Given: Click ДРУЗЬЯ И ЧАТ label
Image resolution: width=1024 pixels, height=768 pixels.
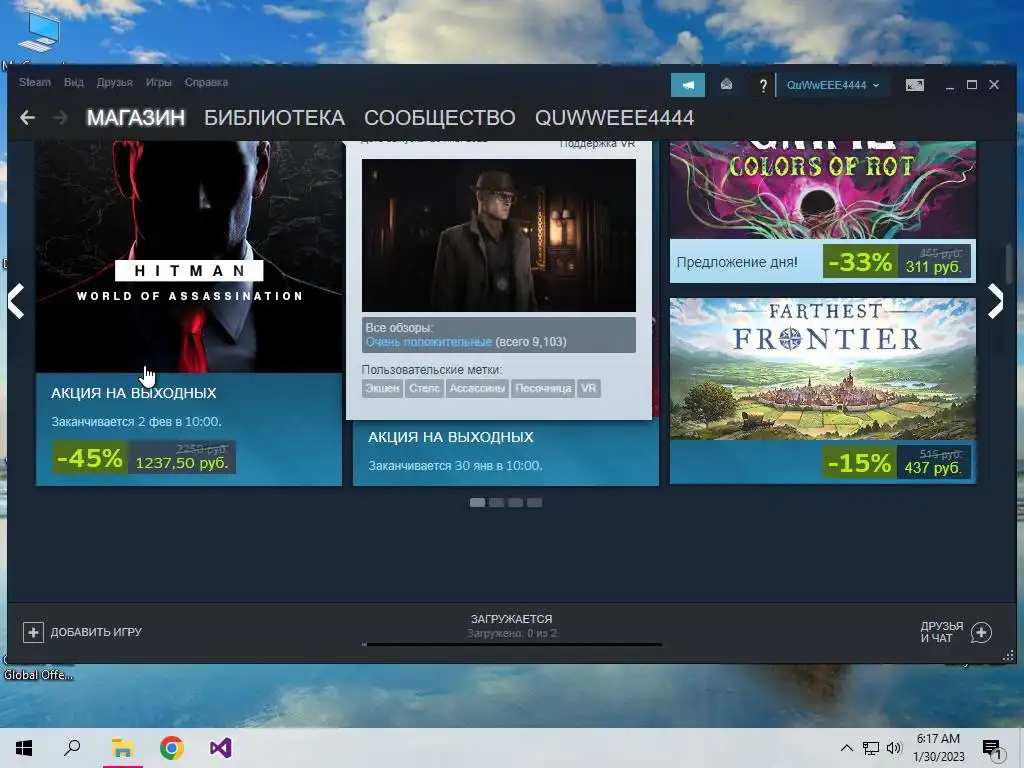Looking at the screenshot, I should pos(942,632).
